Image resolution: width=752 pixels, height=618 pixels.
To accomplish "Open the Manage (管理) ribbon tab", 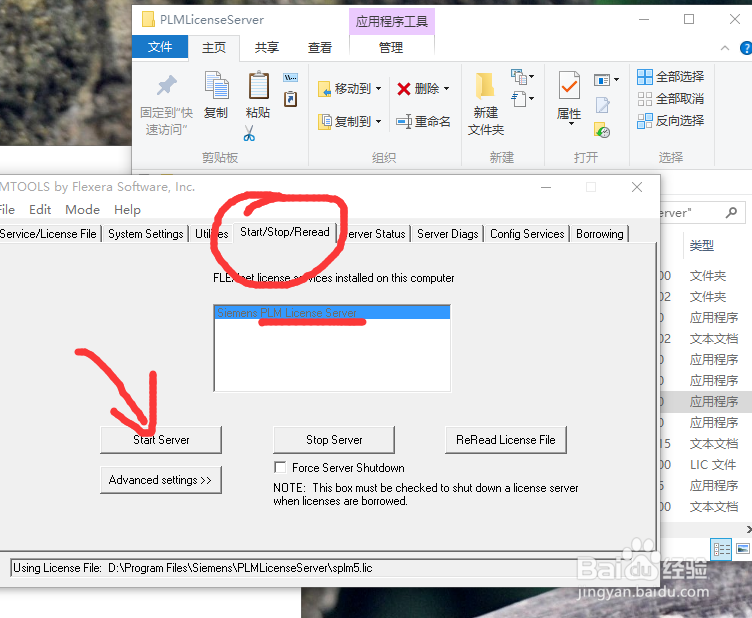I will tap(391, 47).
